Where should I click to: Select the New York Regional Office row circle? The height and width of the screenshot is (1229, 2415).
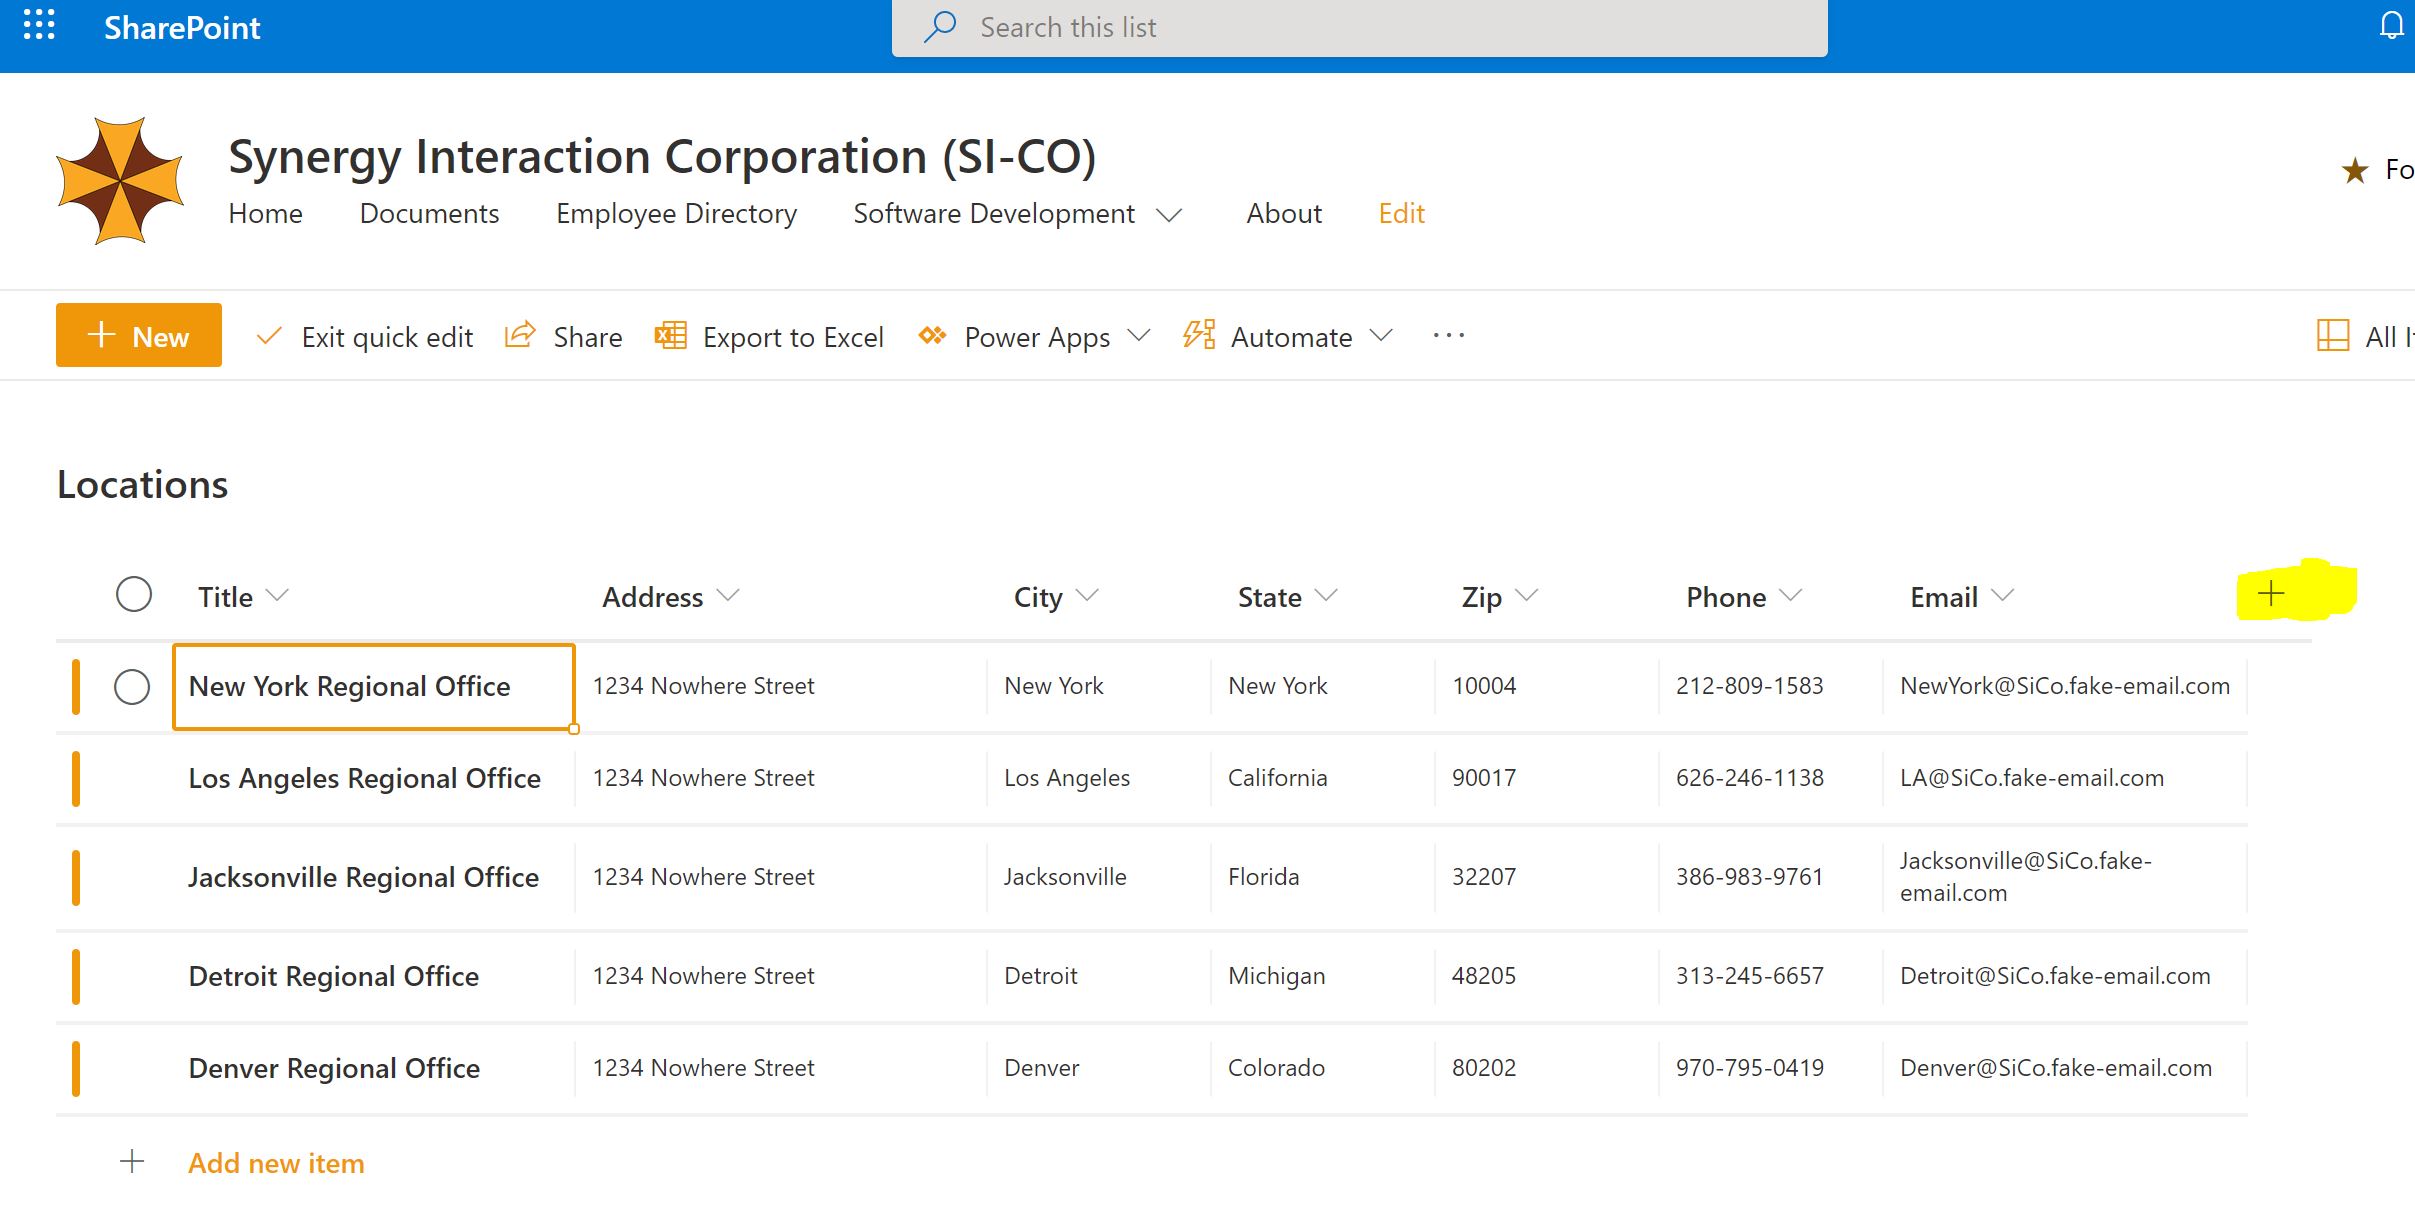(132, 687)
